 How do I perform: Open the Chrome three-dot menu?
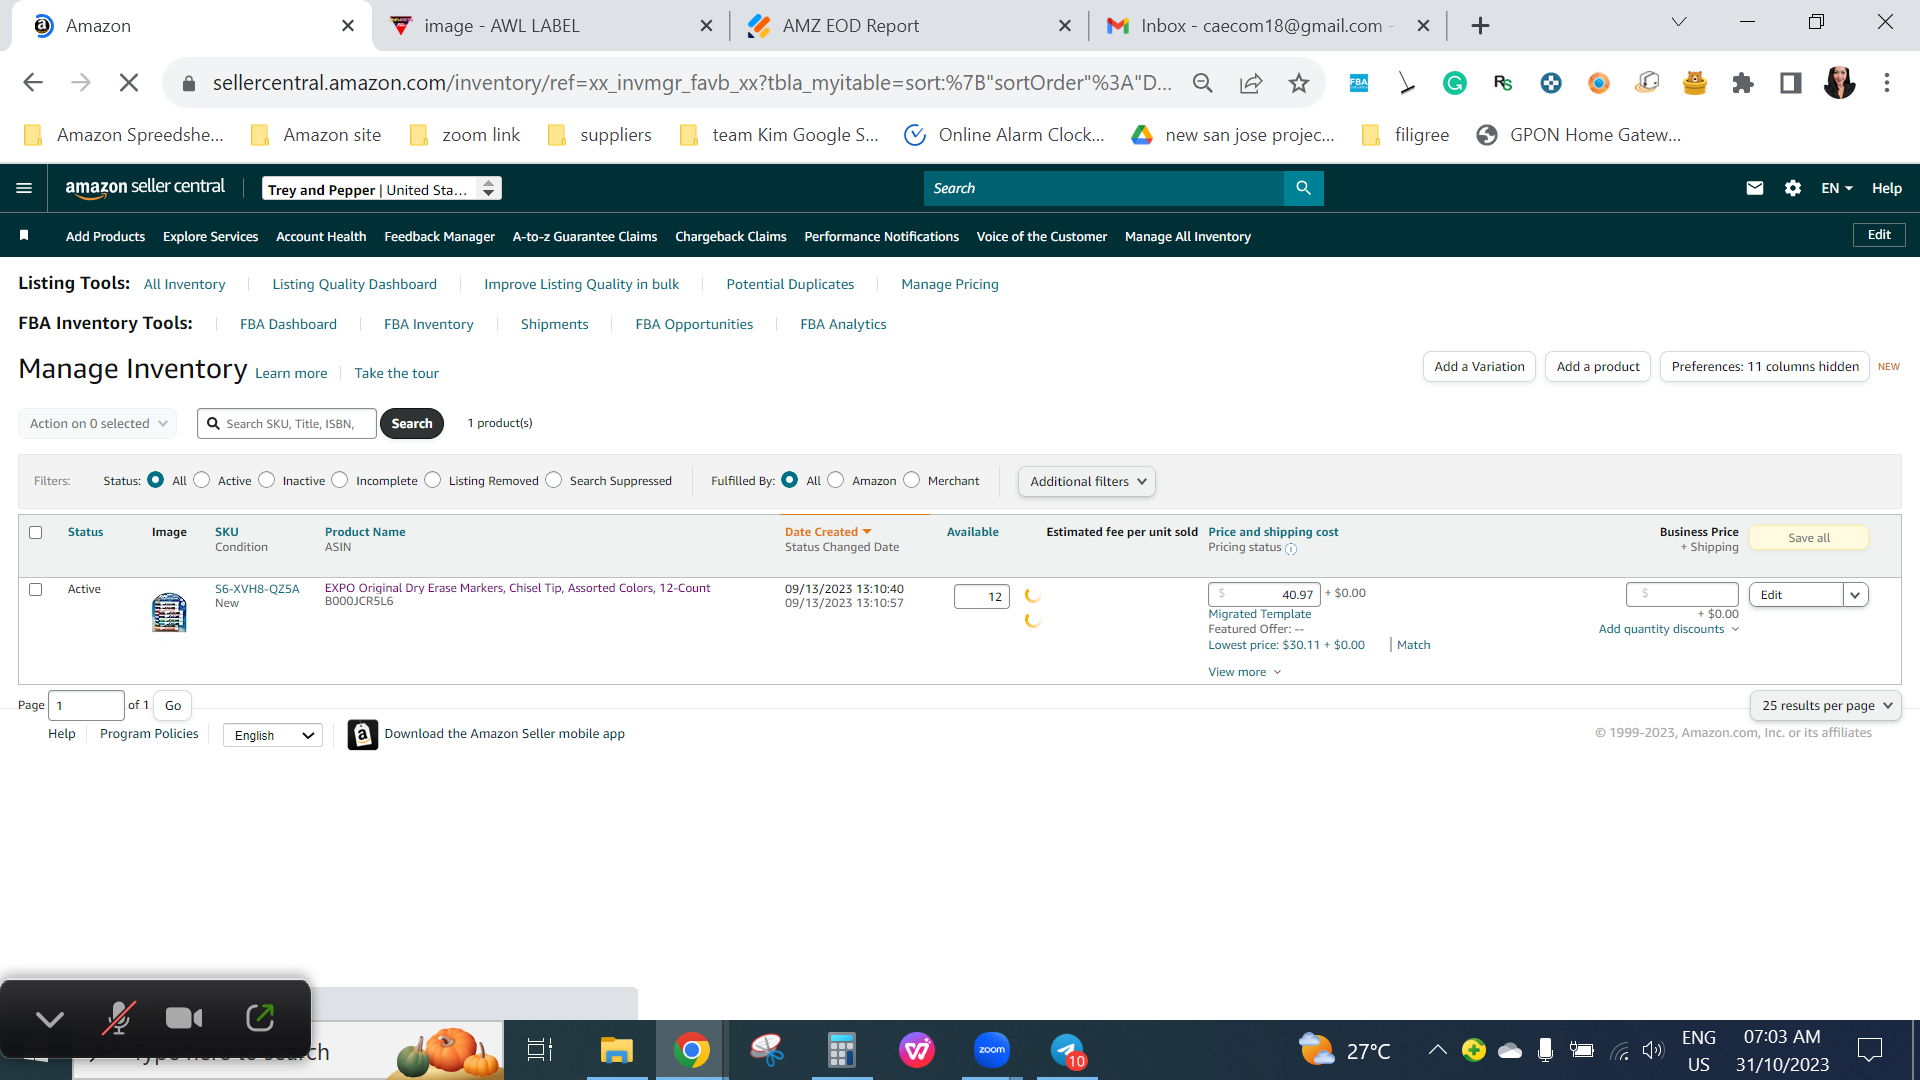pos(1887,83)
